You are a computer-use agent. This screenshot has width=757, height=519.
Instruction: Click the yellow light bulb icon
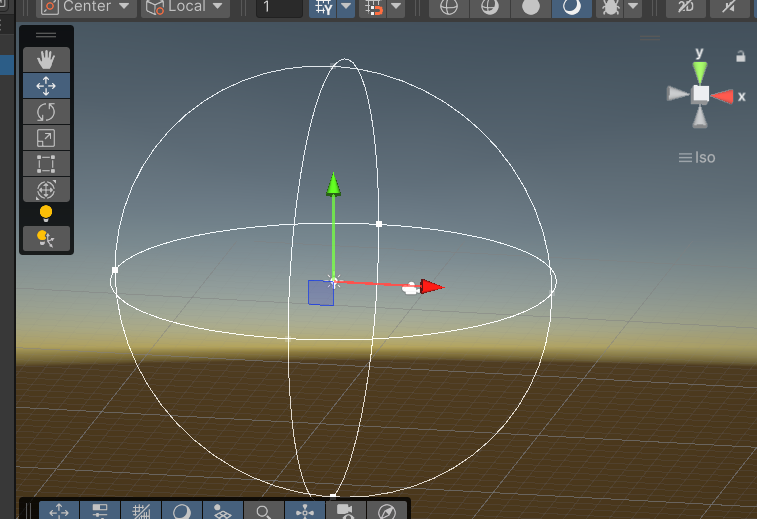[46, 213]
